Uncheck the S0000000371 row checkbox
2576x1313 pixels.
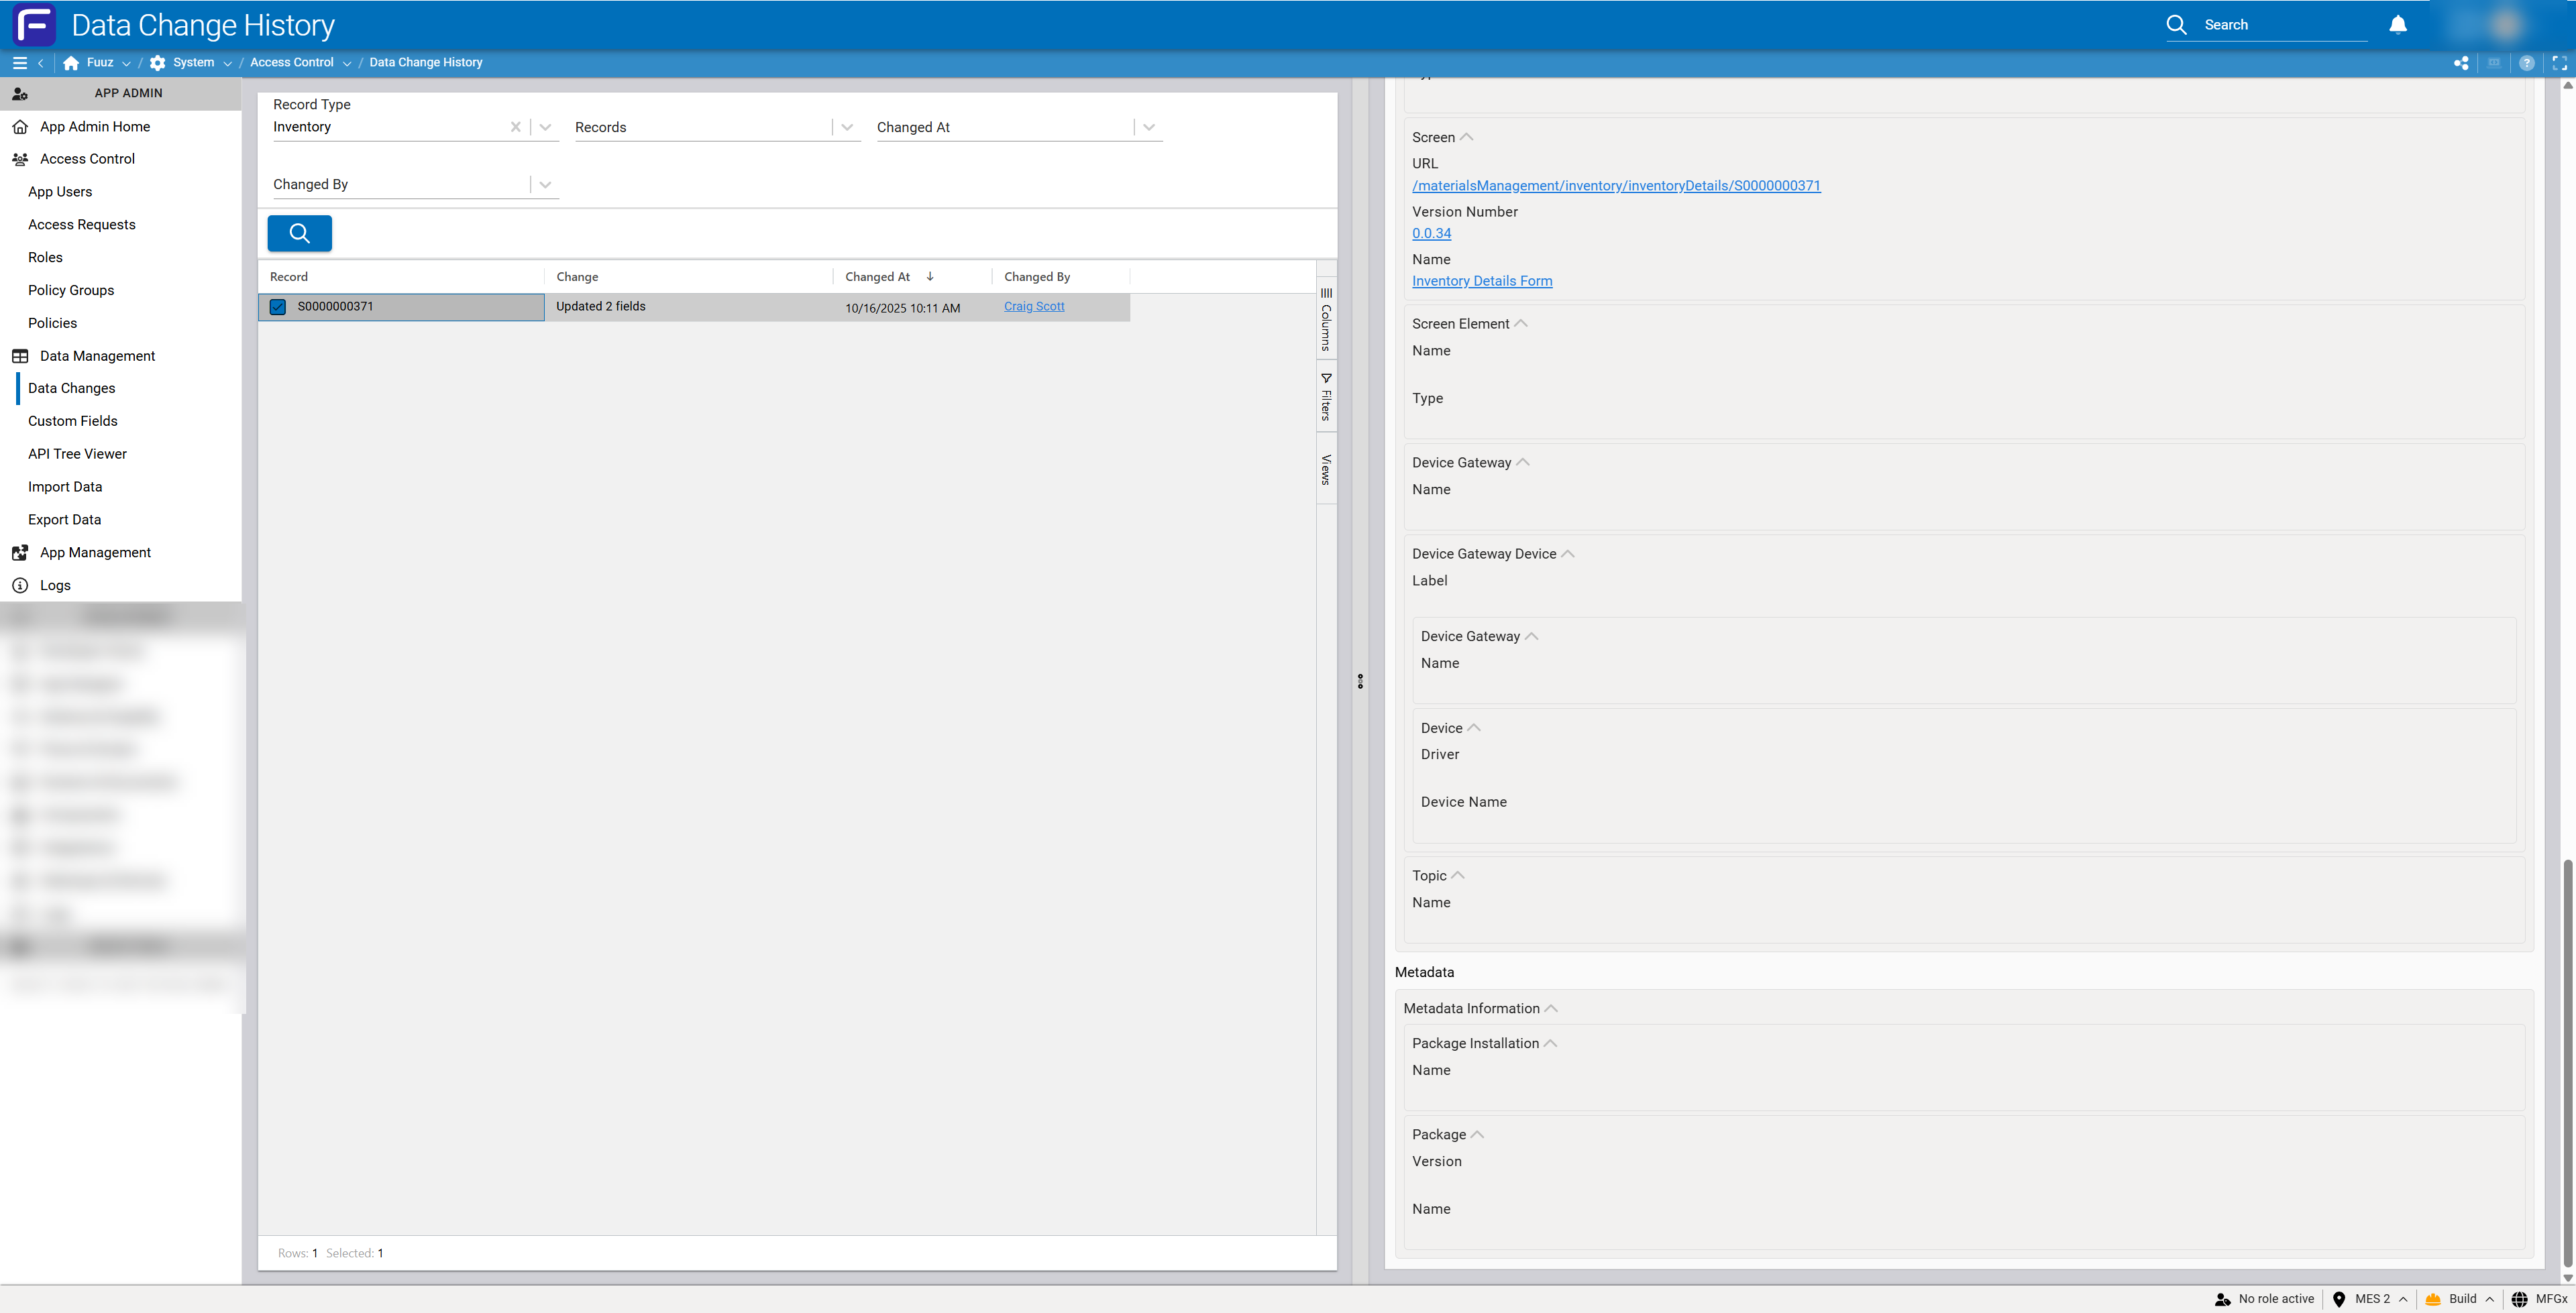click(x=278, y=307)
